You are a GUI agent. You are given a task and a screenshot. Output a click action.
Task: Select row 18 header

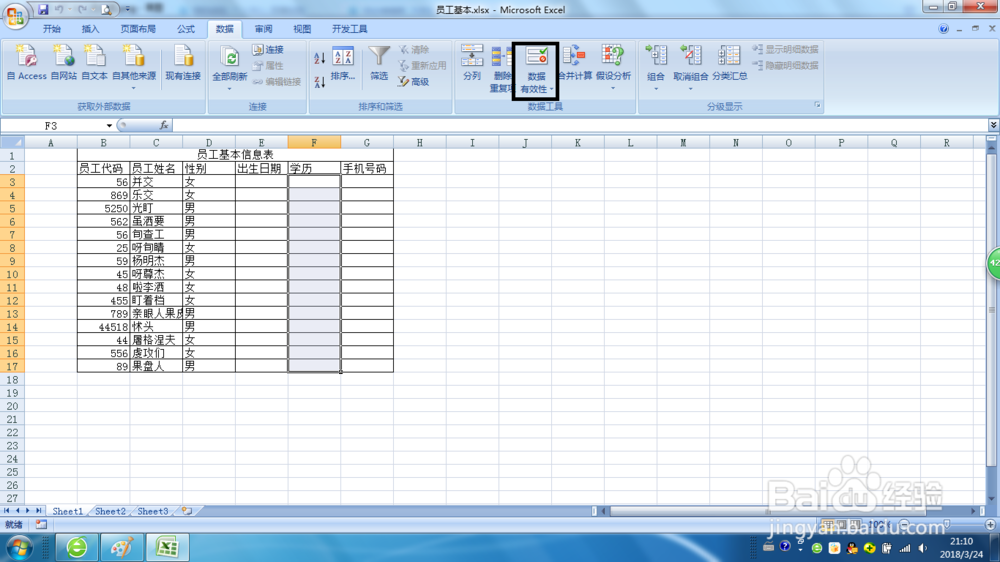12,380
